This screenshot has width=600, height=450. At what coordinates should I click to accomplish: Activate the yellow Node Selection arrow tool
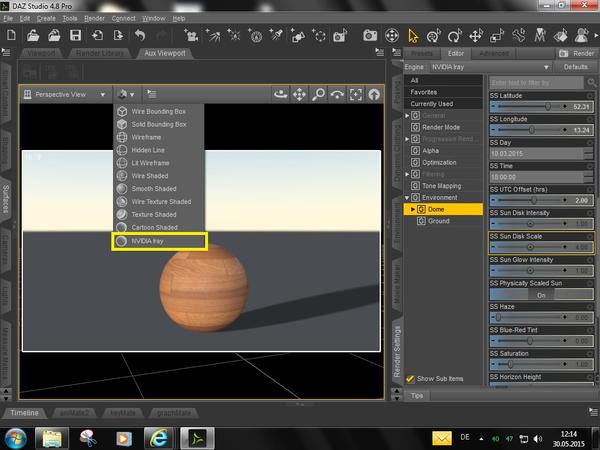pos(413,36)
